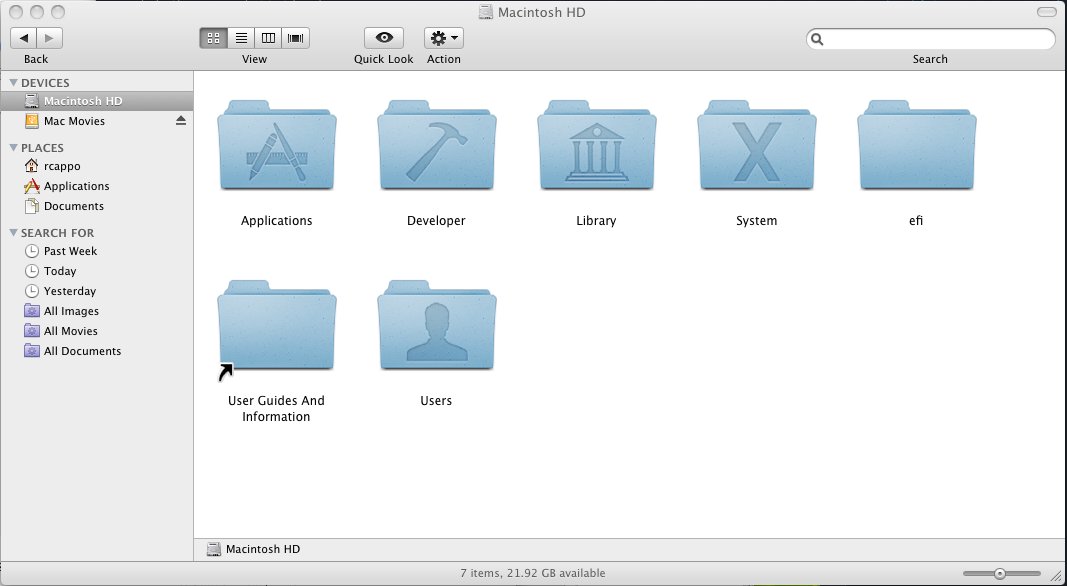This screenshot has width=1067, height=586.
Task: Select the efi folder icon
Action: (x=916, y=145)
